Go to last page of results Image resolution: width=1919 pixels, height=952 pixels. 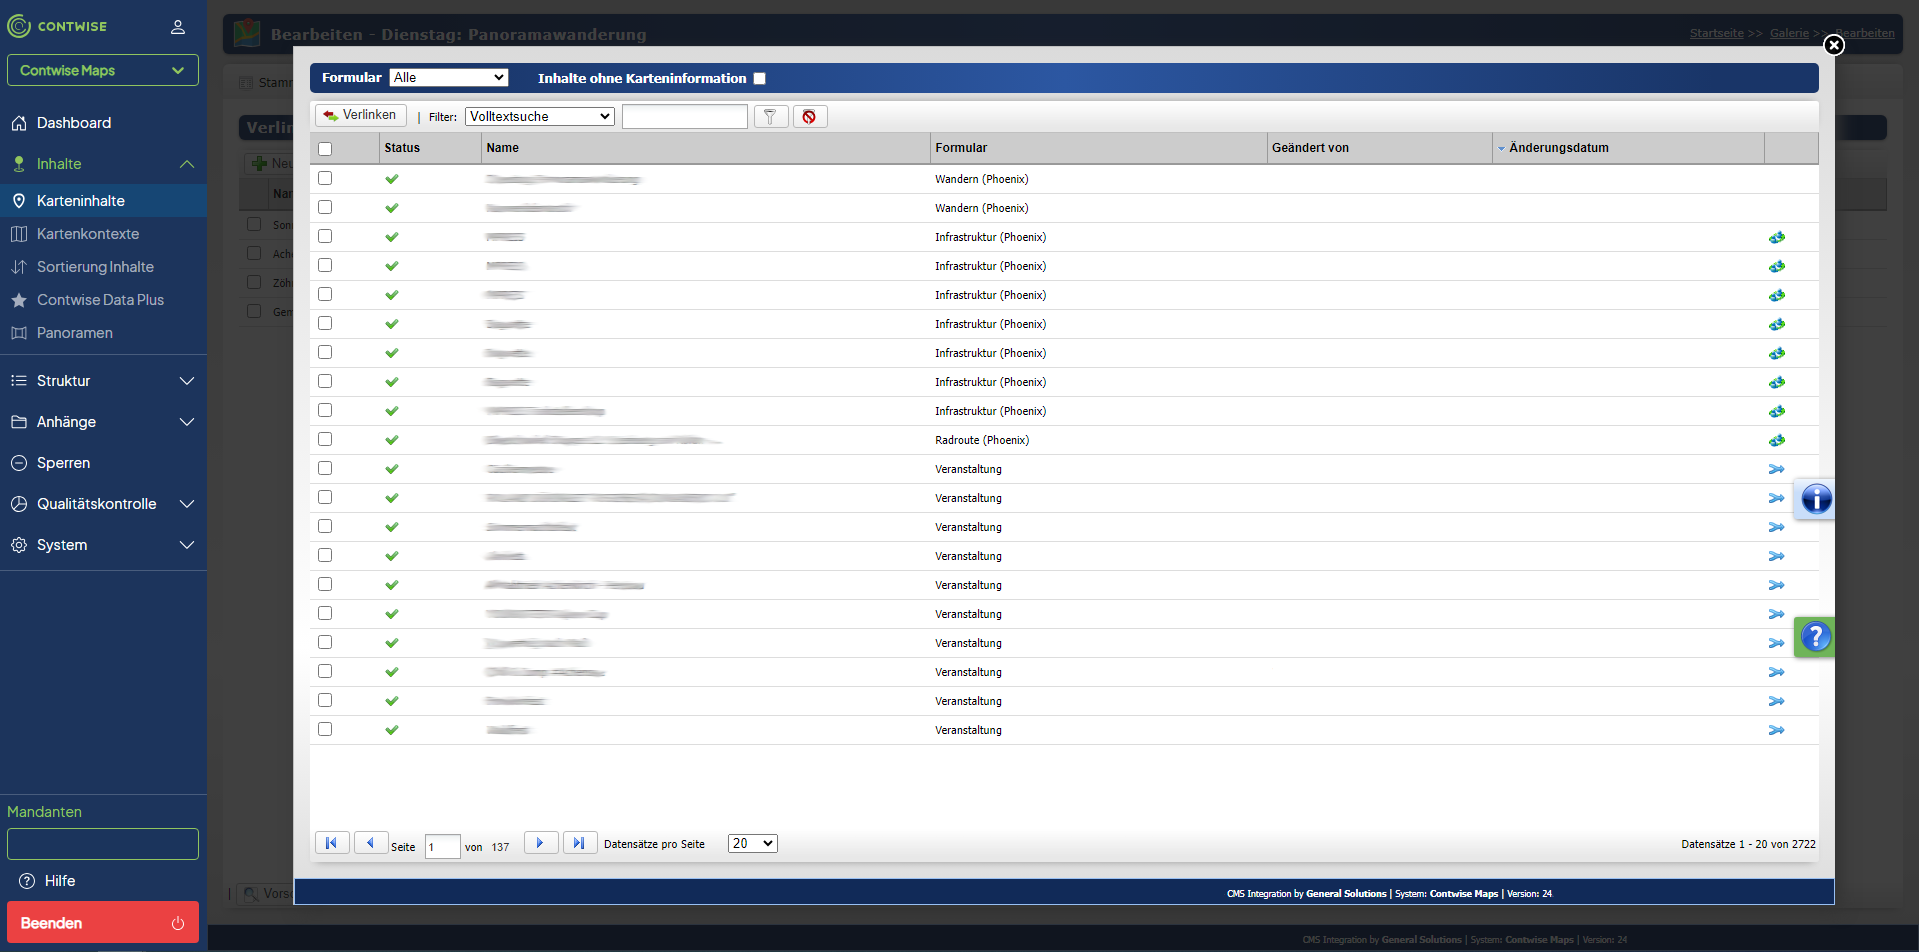[580, 843]
